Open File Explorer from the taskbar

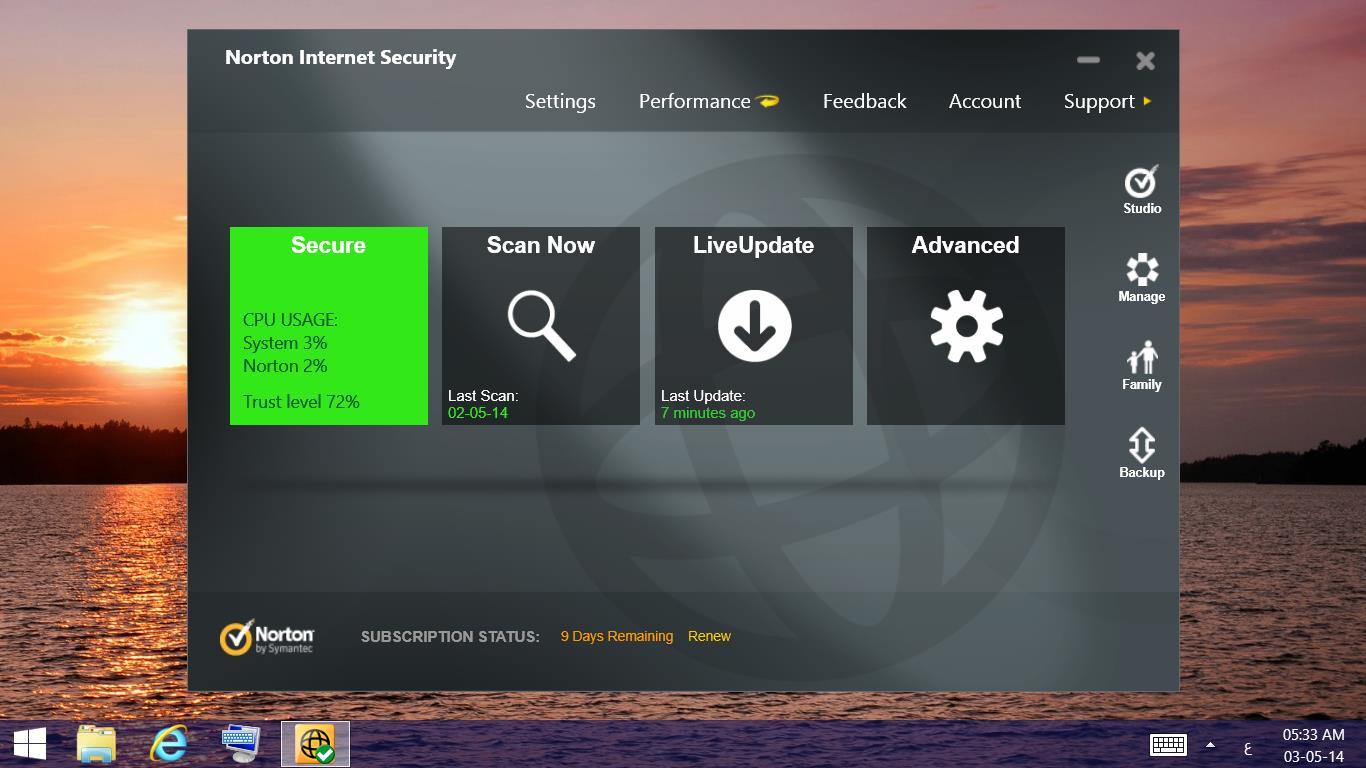96,744
